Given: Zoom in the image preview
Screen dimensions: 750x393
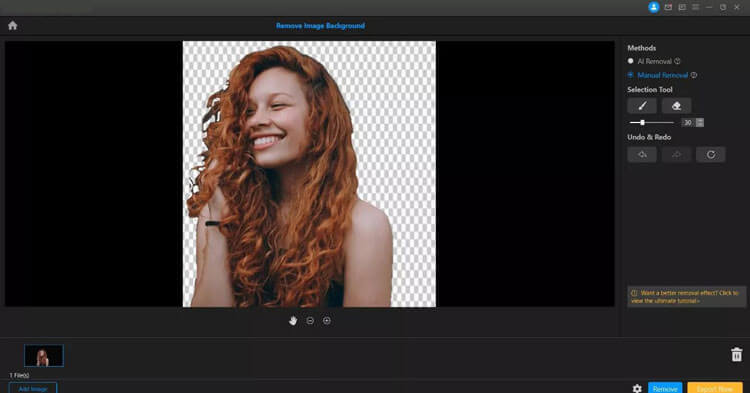Looking at the screenshot, I should (x=327, y=321).
